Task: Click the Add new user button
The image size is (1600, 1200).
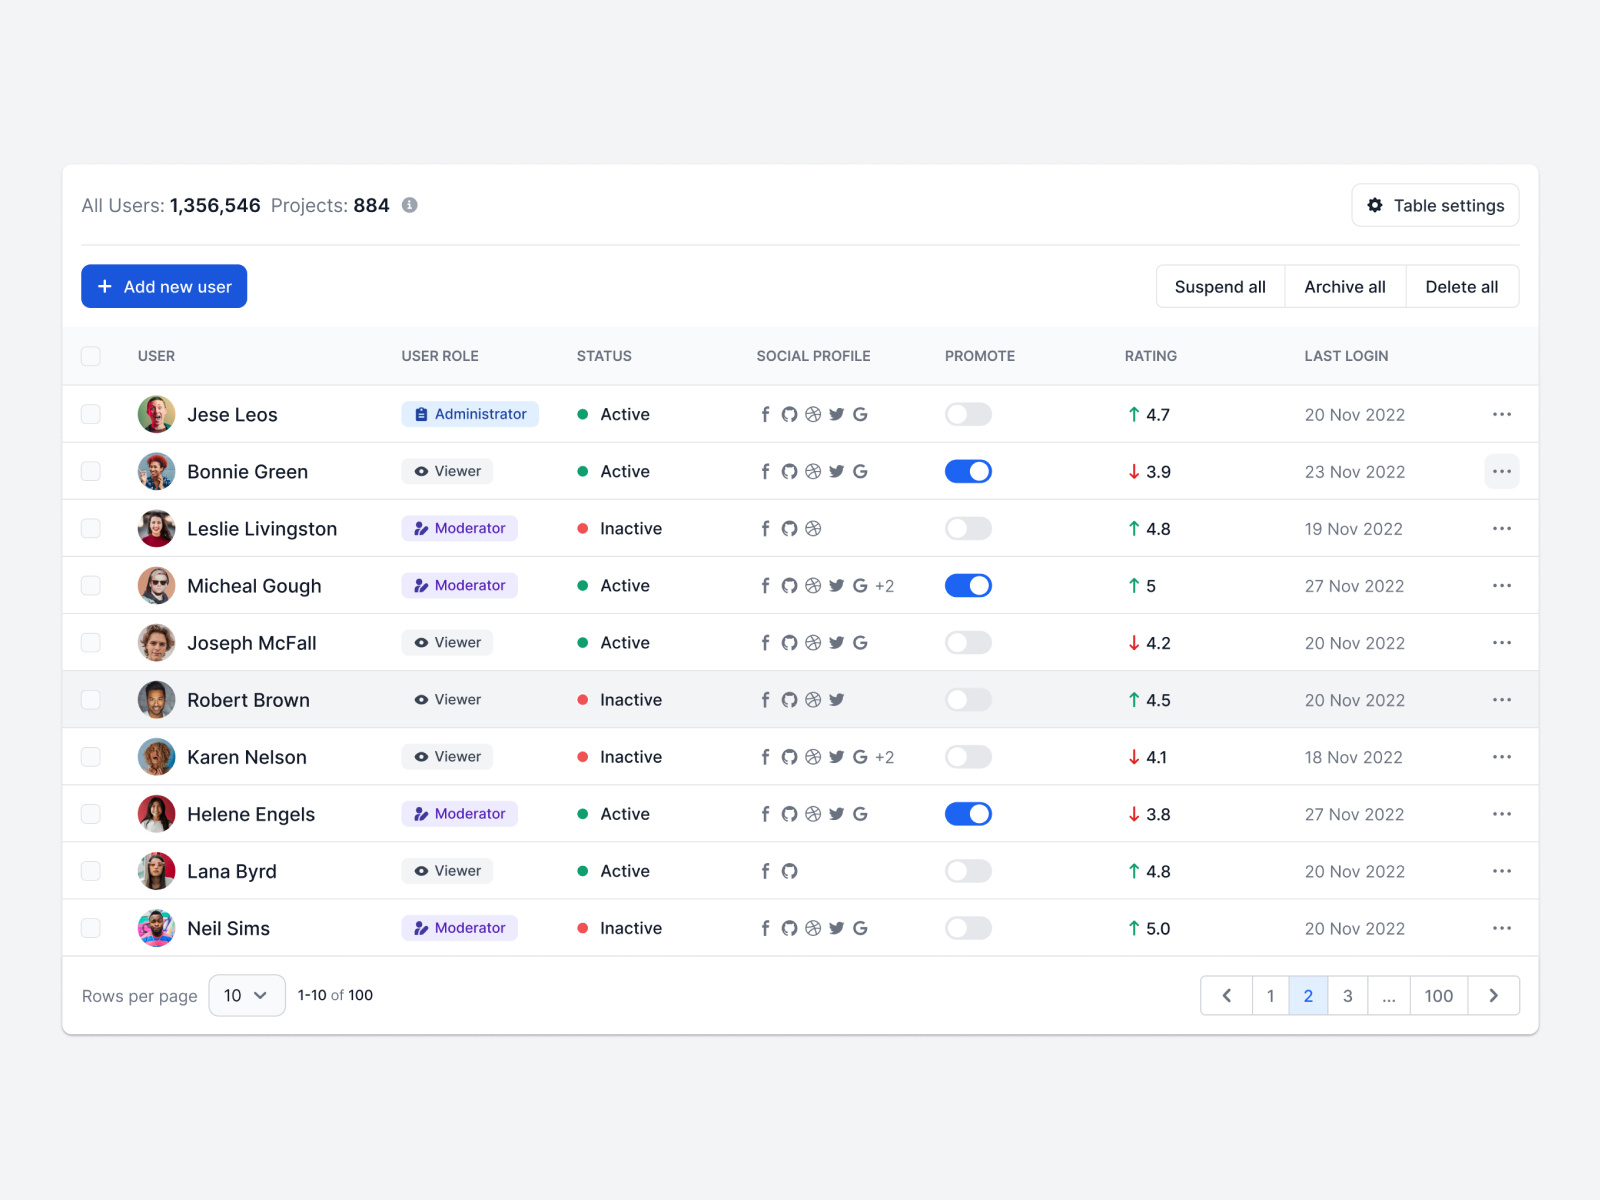Action: pos(163,286)
